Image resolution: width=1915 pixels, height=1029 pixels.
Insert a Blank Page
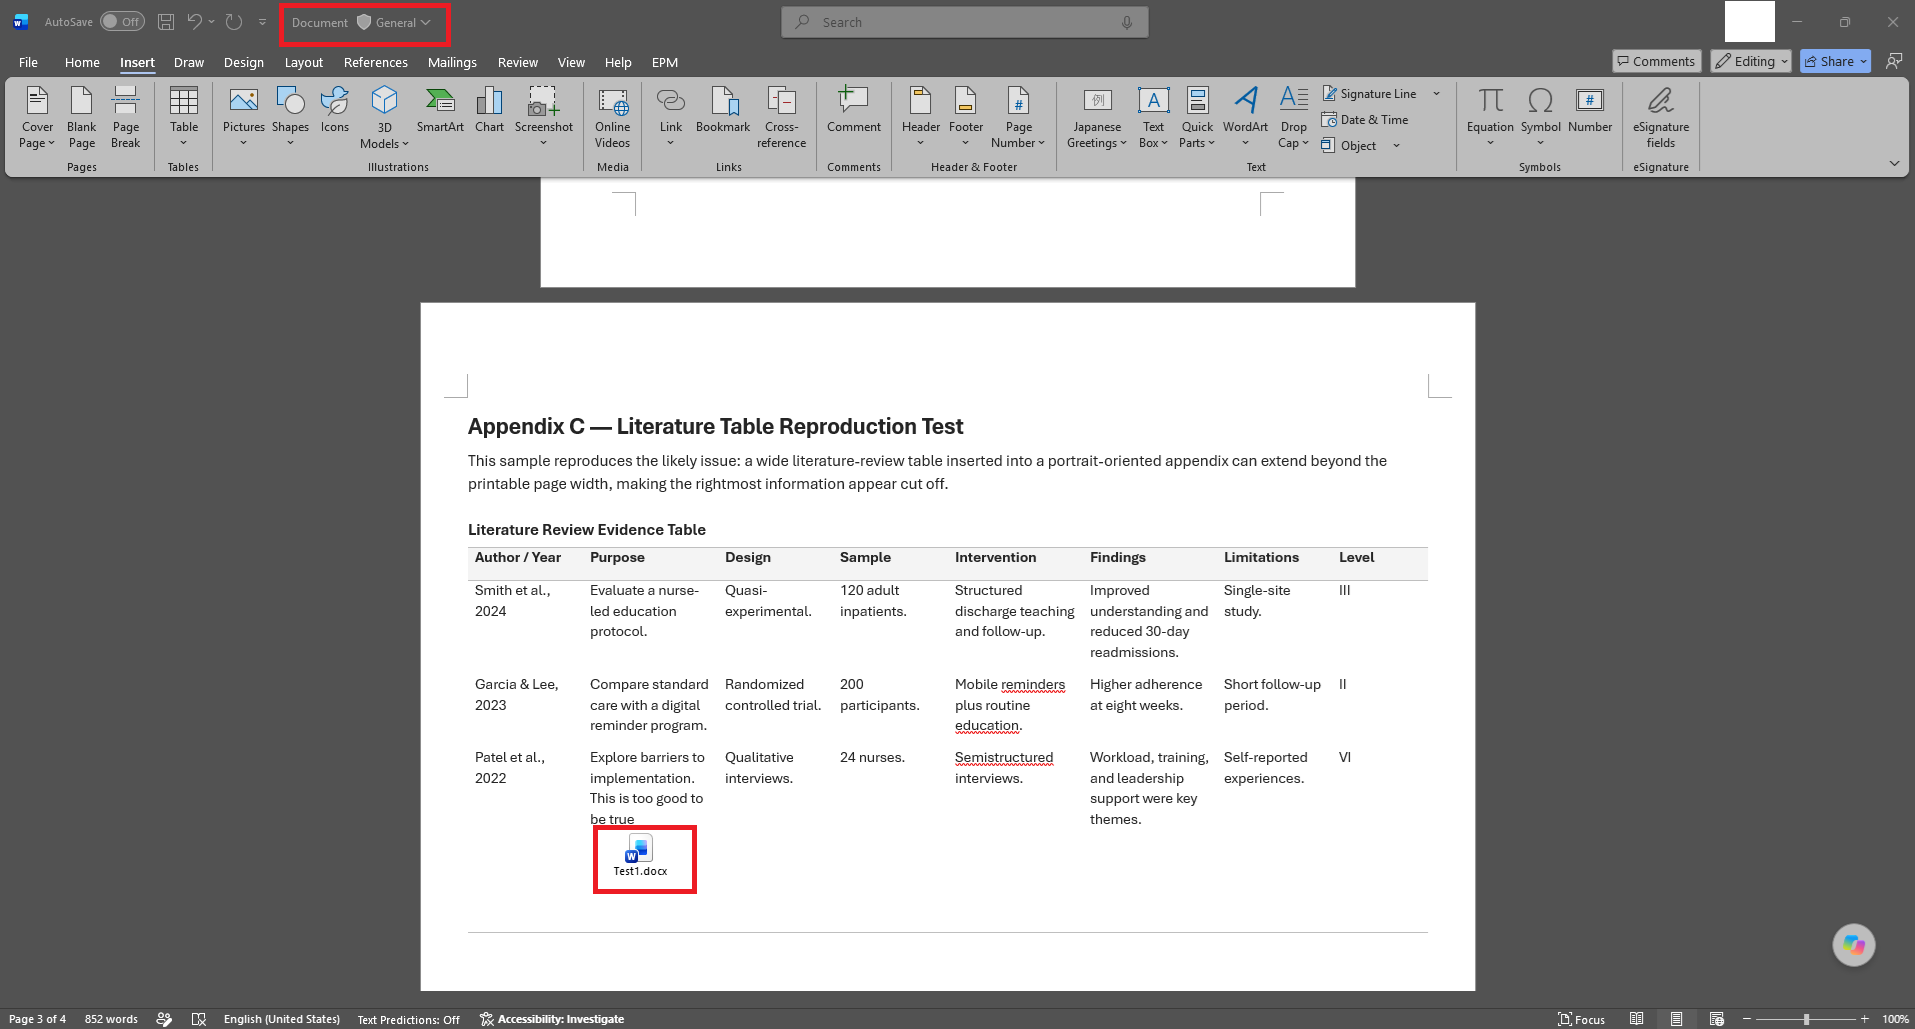[x=82, y=117]
